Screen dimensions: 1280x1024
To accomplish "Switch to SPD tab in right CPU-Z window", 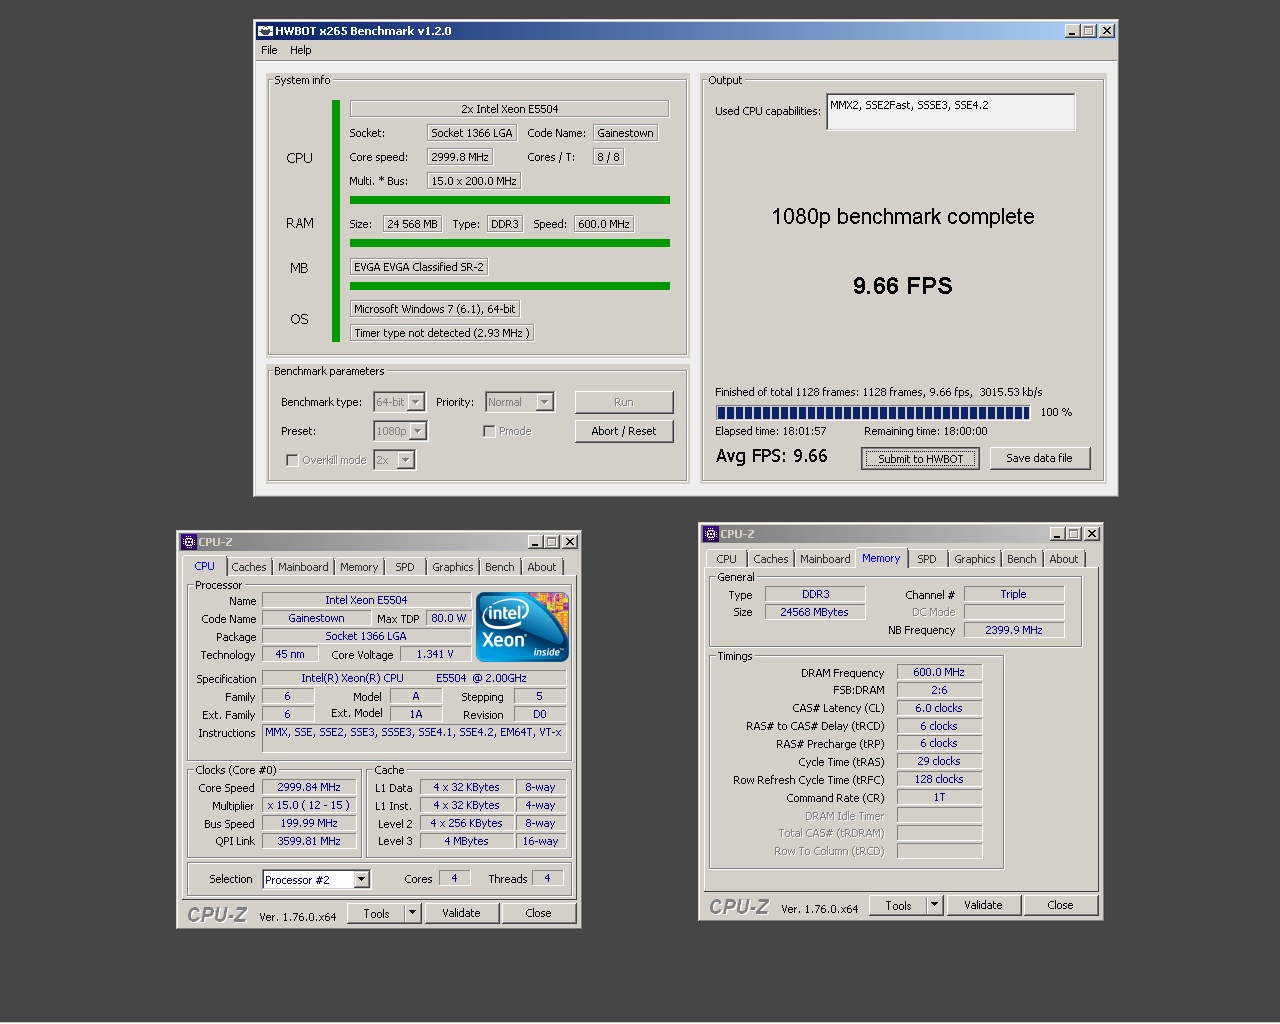I will pos(927,559).
